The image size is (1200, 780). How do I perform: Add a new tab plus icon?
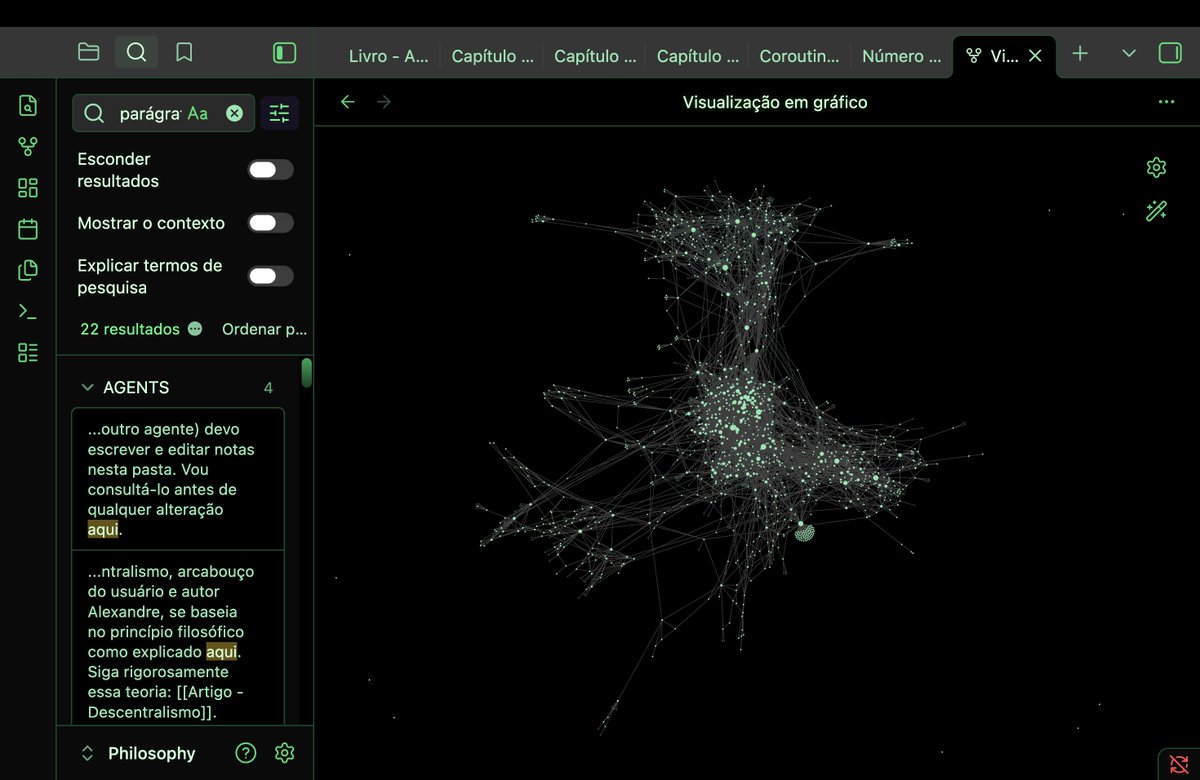(x=1080, y=54)
